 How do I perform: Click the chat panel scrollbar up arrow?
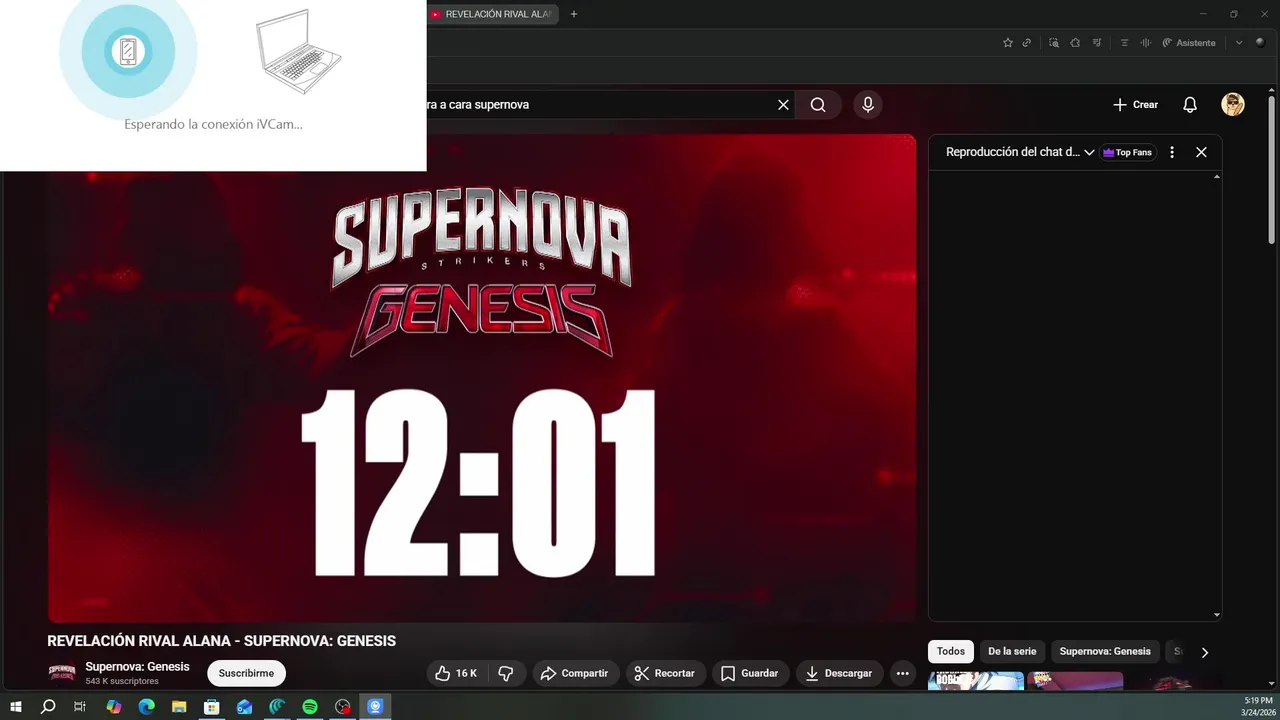pos(1217,177)
